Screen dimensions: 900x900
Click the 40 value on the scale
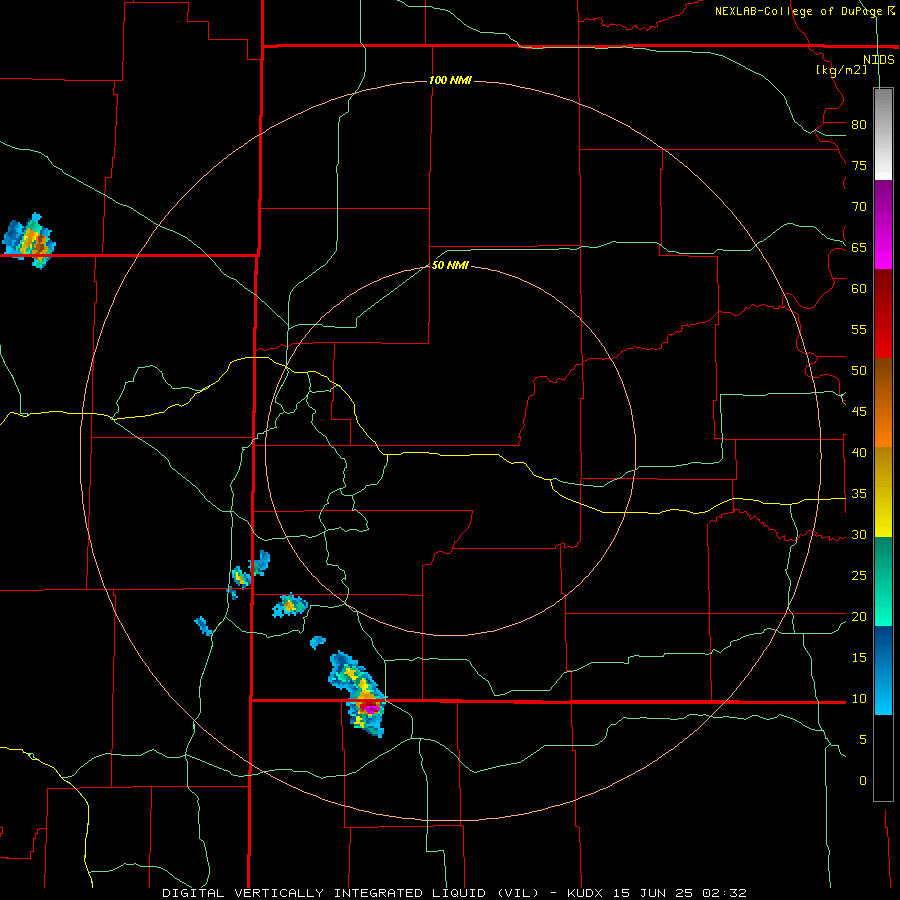click(x=859, y=453)
